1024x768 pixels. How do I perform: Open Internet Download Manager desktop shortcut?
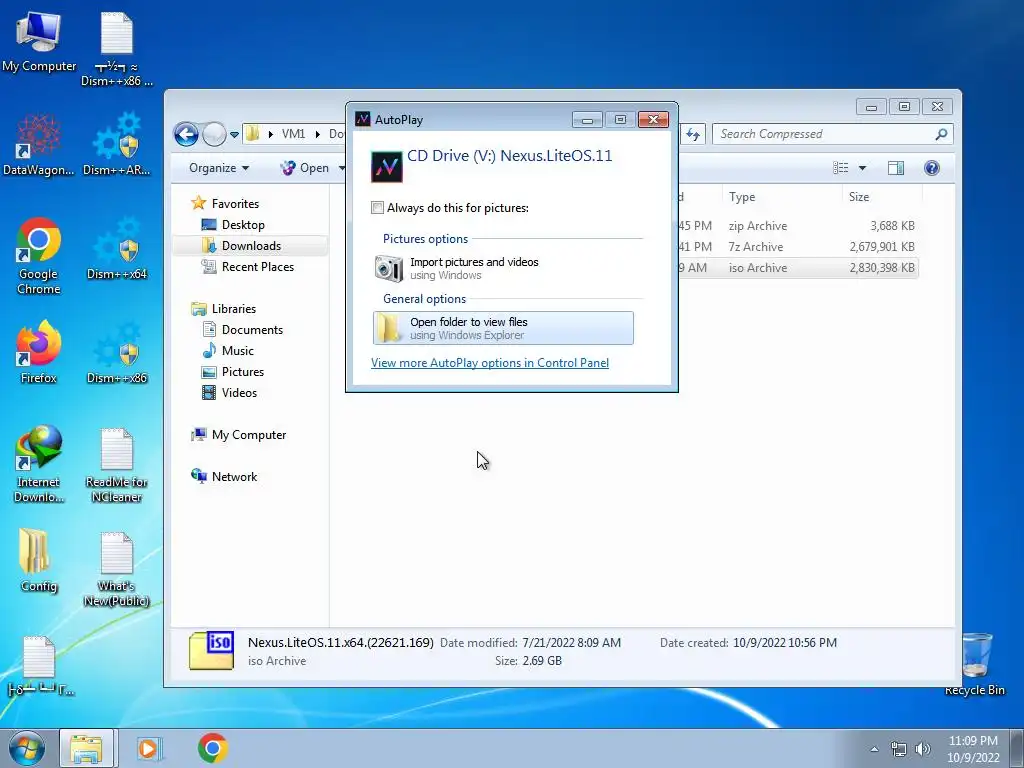coord(39,464)
